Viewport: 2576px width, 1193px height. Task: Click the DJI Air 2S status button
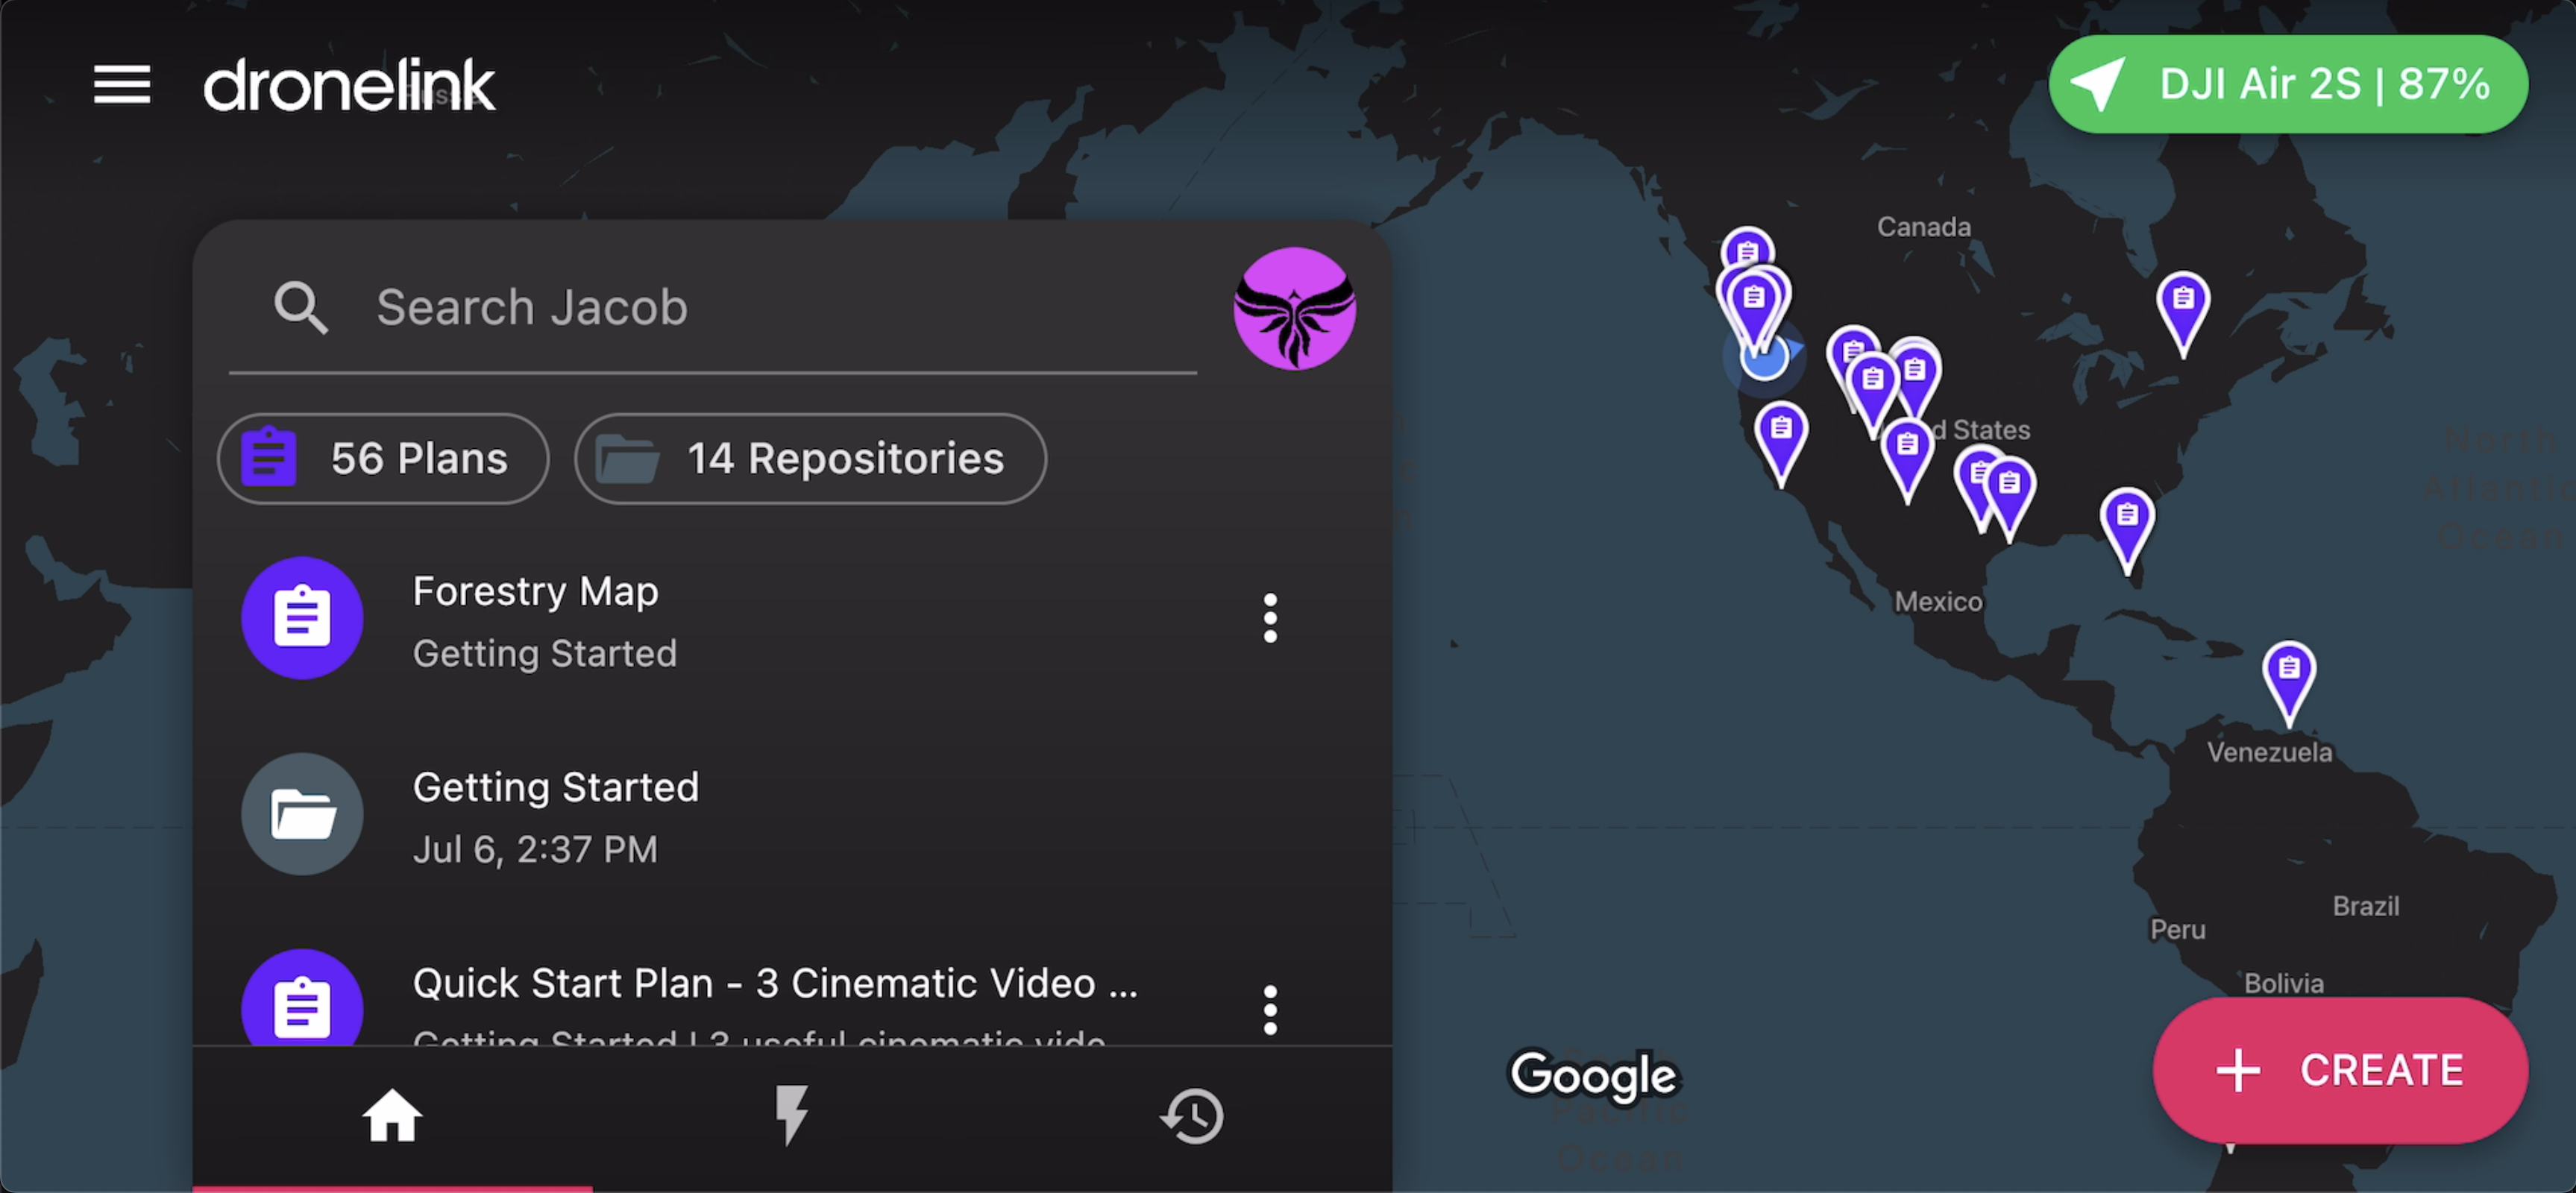2288,84
